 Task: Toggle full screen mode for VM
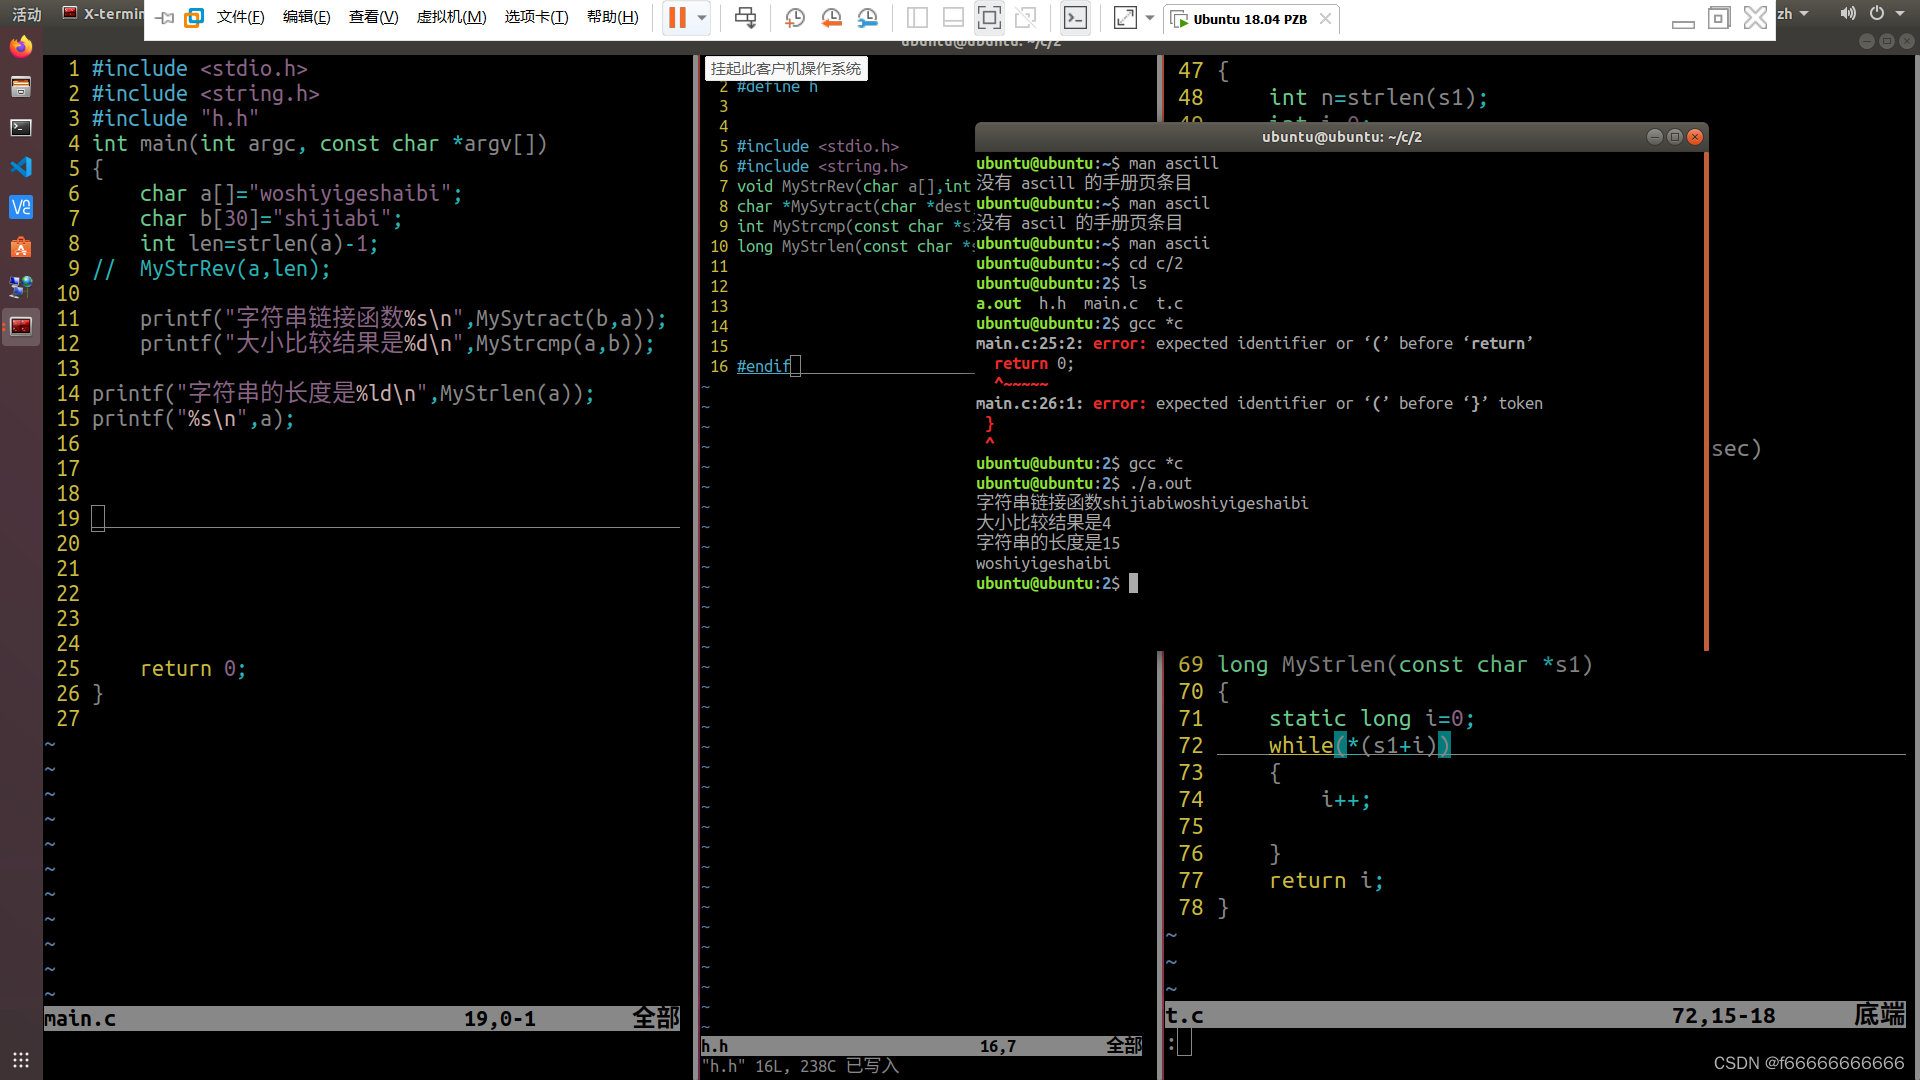[x=989, y=17]
